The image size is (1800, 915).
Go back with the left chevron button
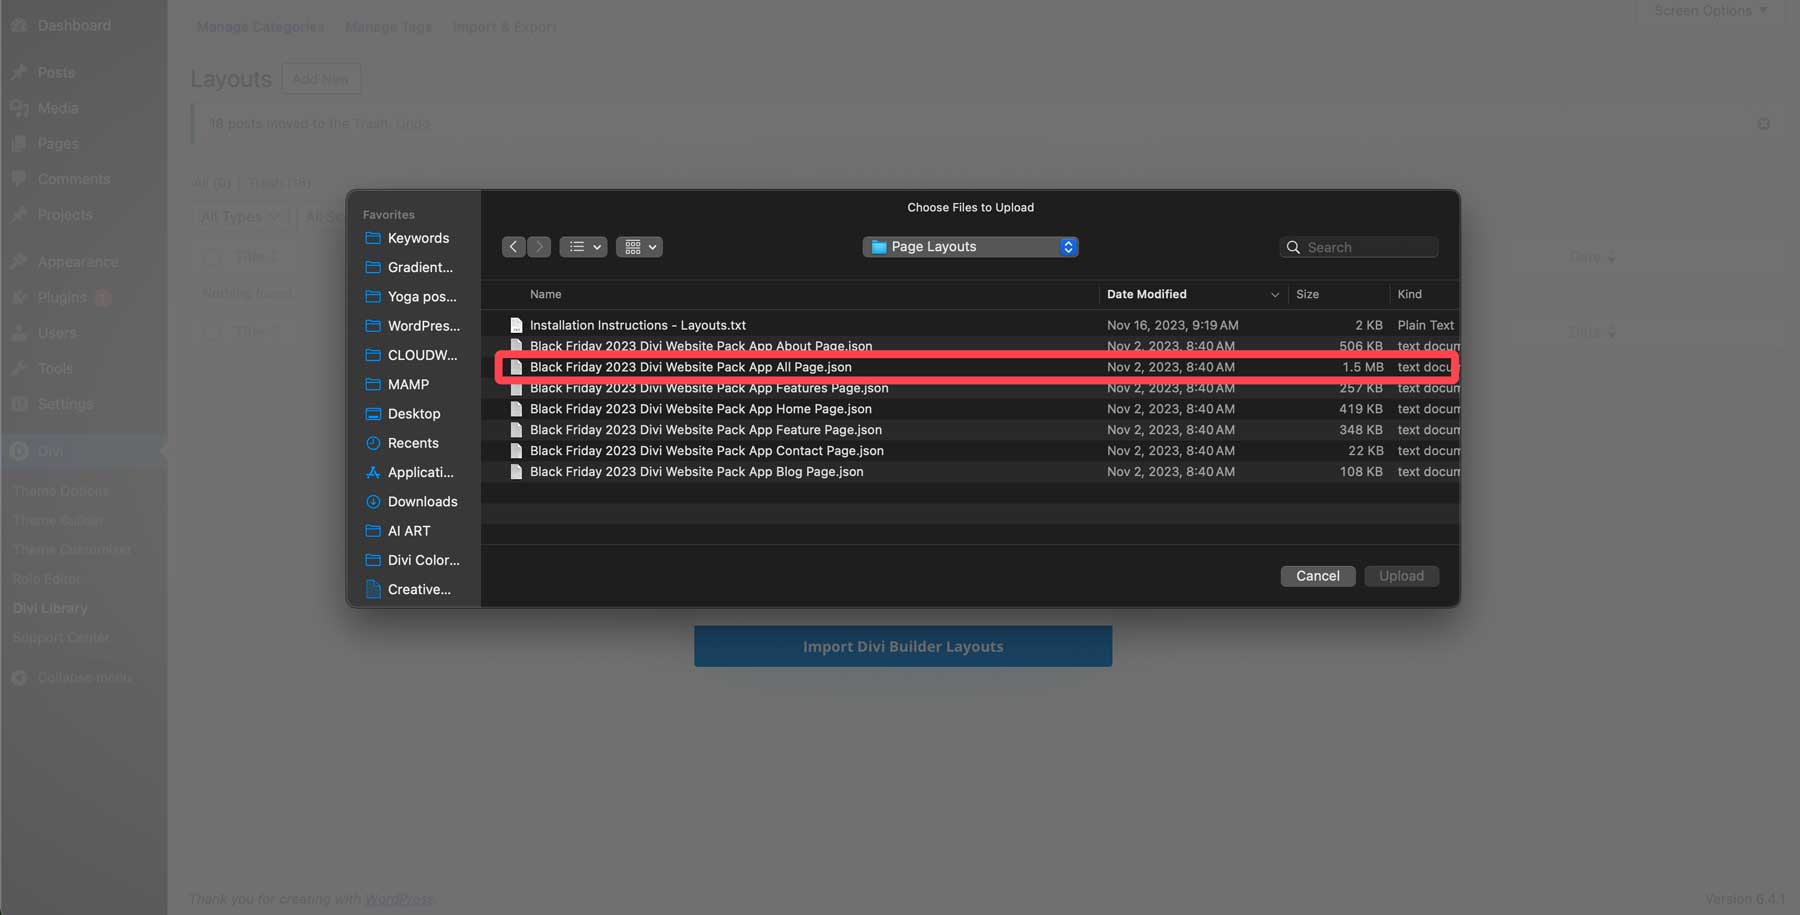[x=514, y=247]
